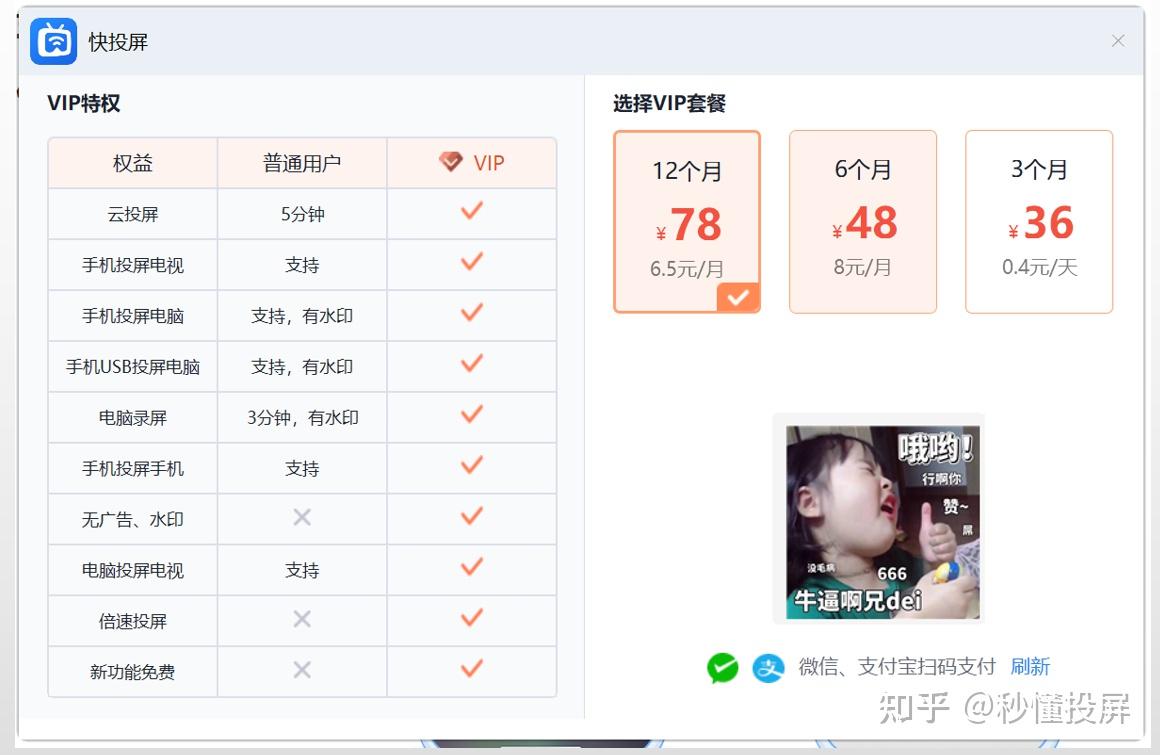Click the cross icon in 新功能免费 row

(x=302, y=670)
